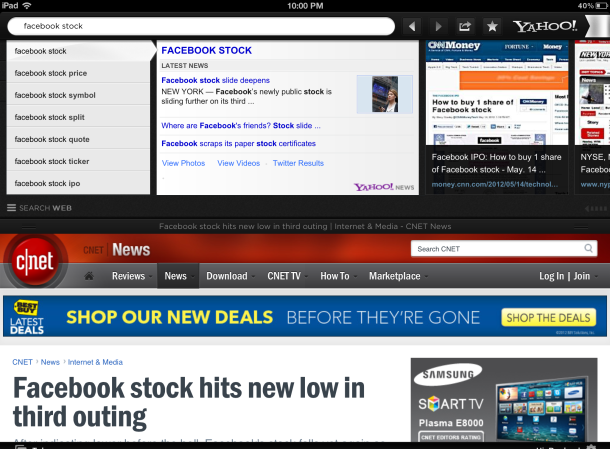Image resolution: width=610 pixels, height=449 pixels.
Task: Click View Videos link
Action: (238, 163)
